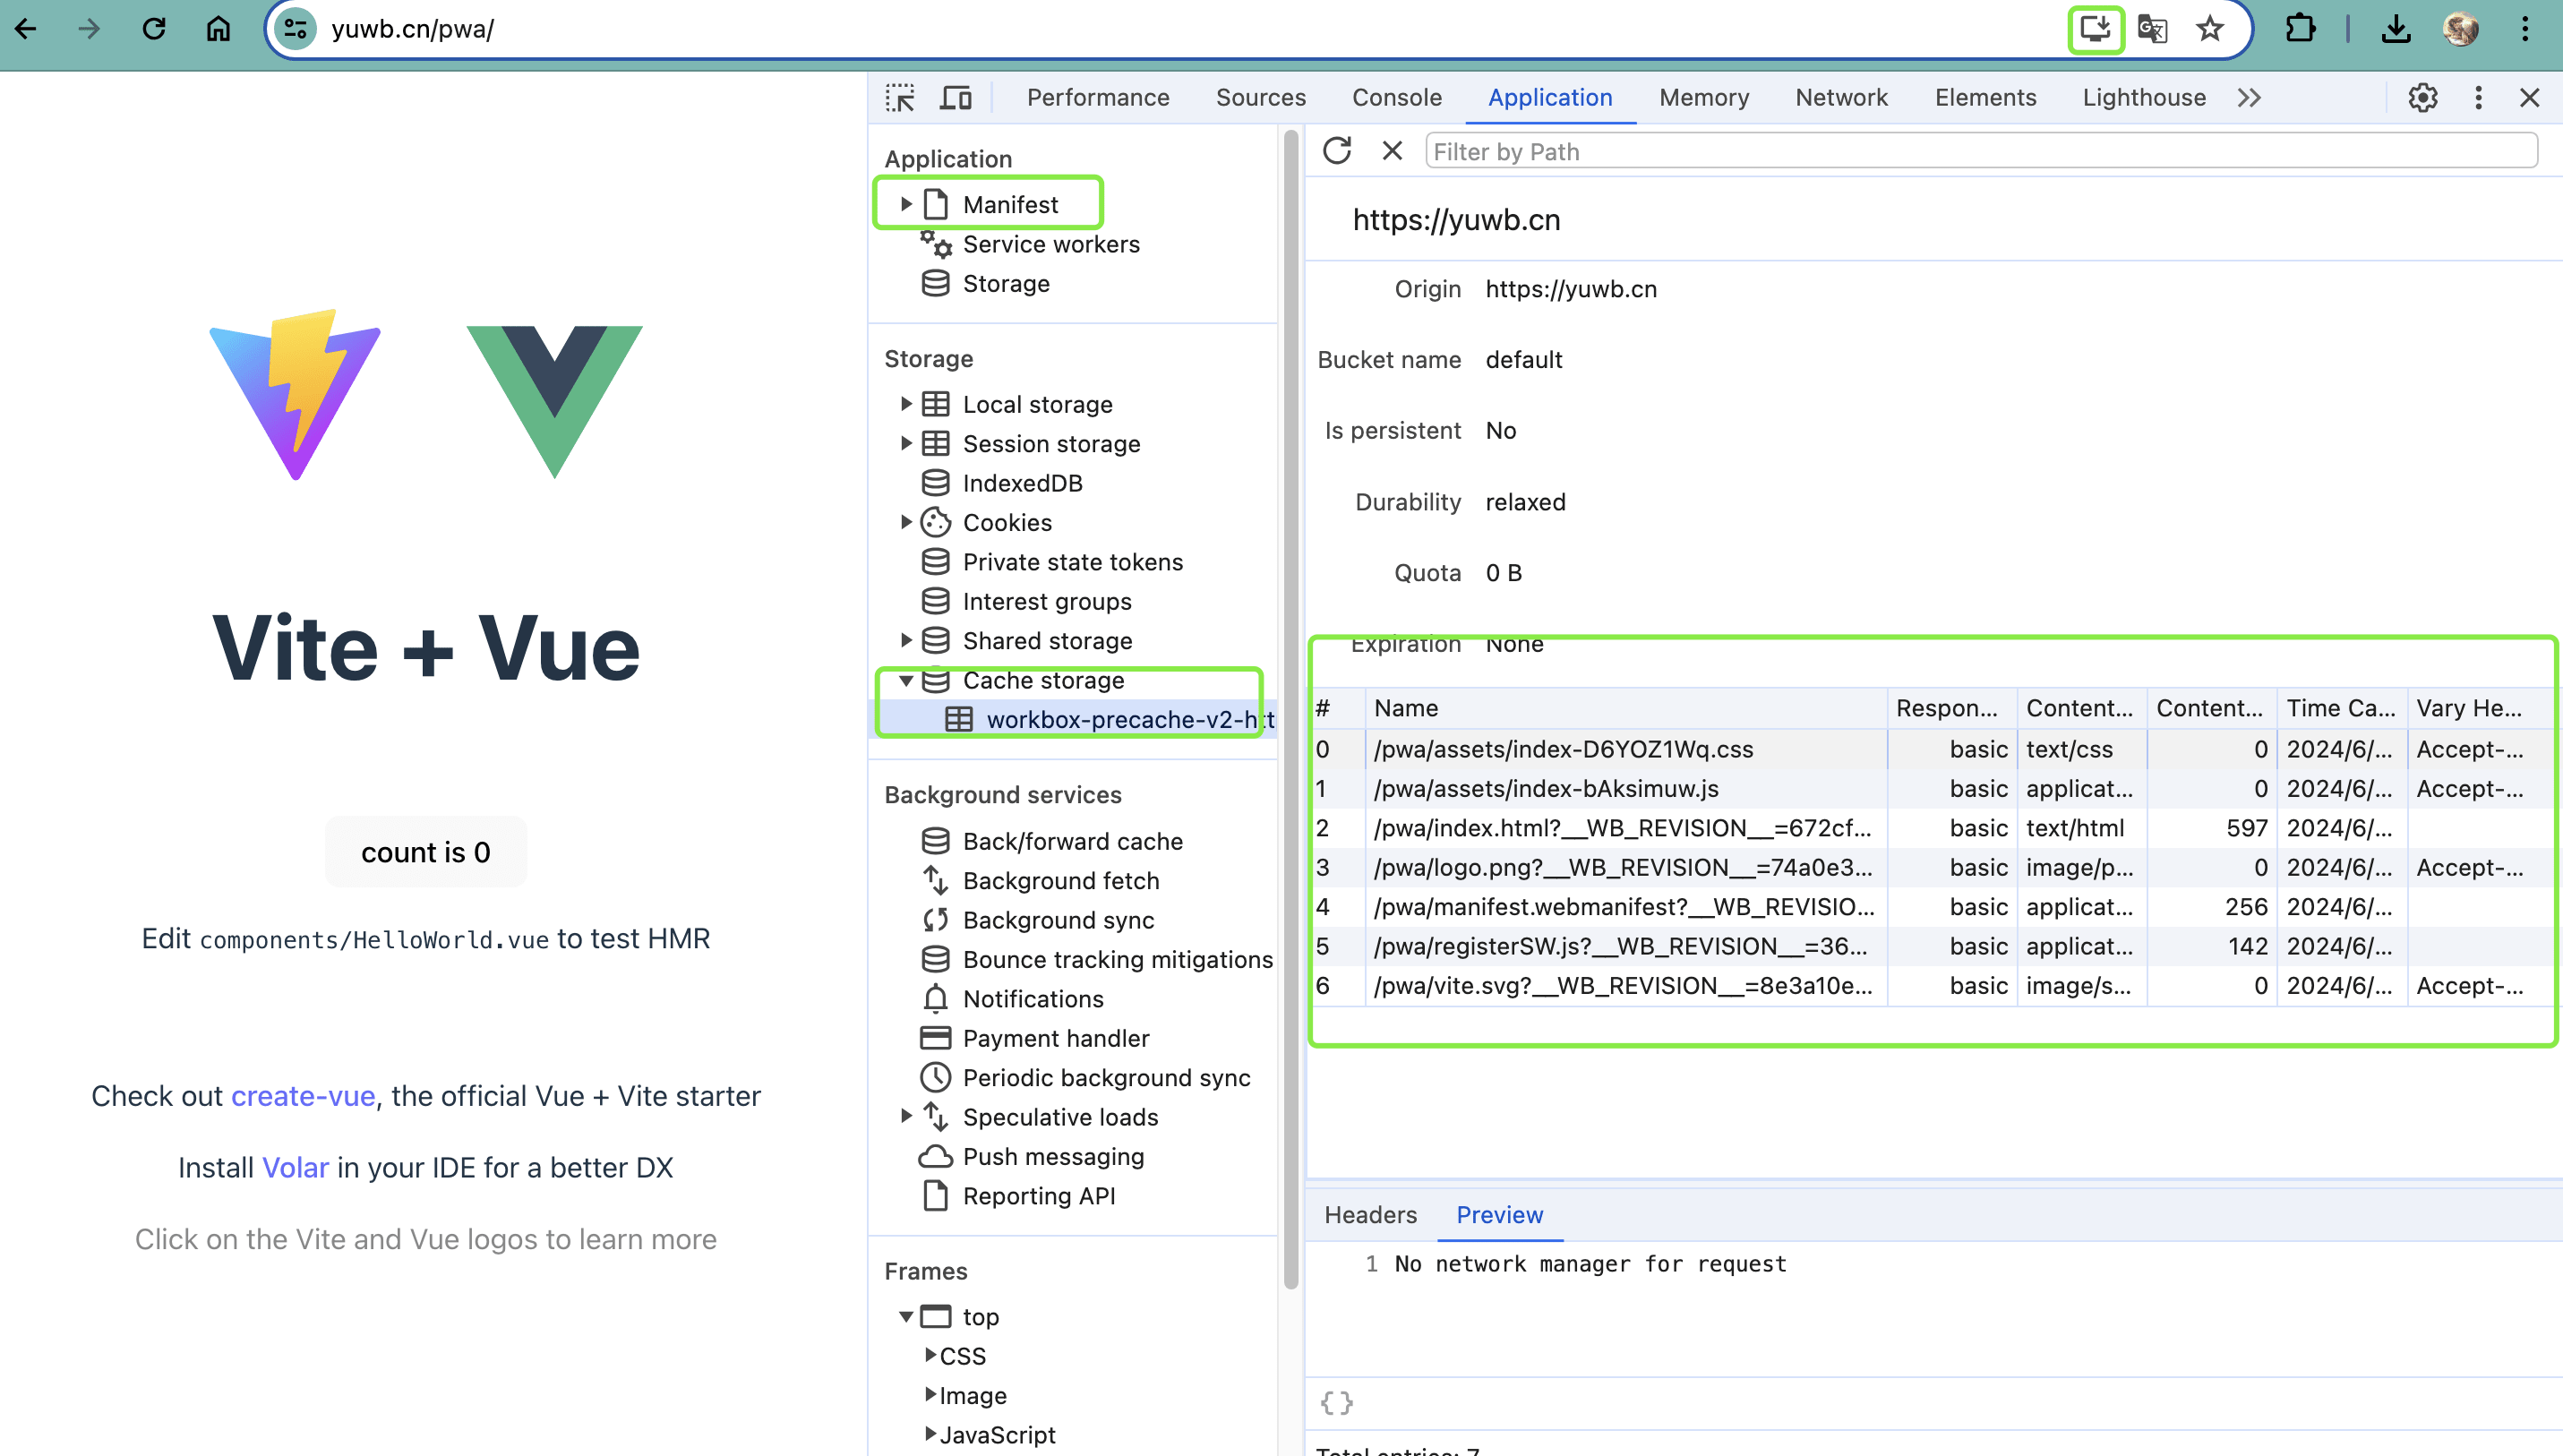Select workbox-precache-v2 cache entry

(1110, 719)
